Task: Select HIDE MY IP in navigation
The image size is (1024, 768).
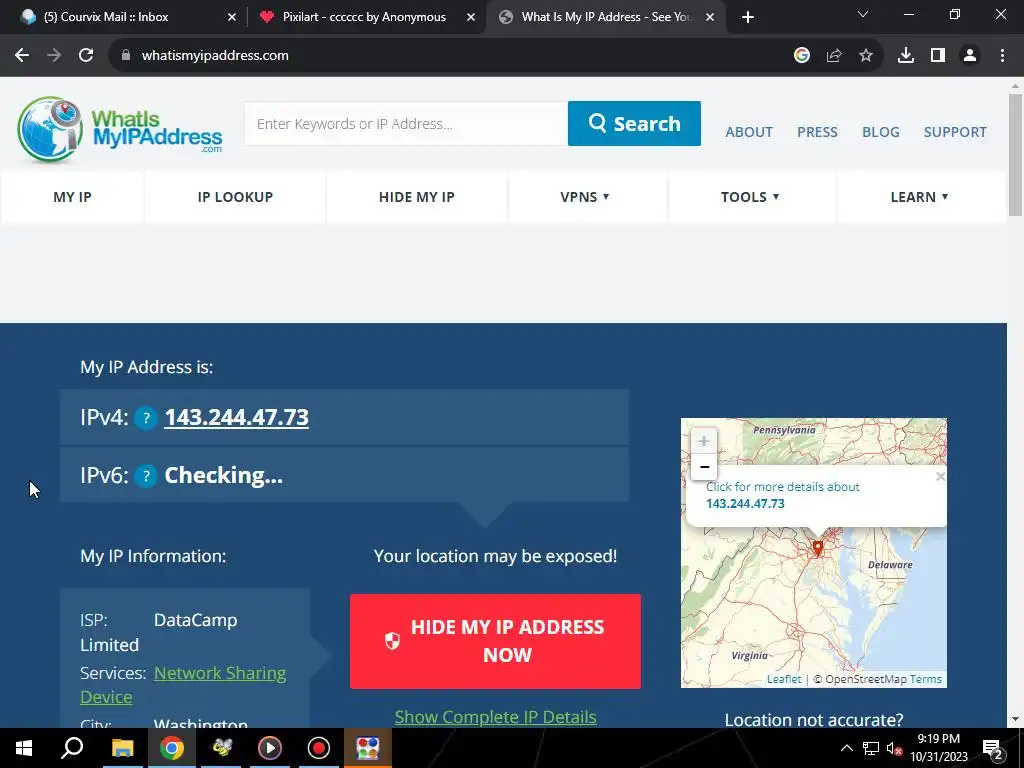Action: pos(417,197)
